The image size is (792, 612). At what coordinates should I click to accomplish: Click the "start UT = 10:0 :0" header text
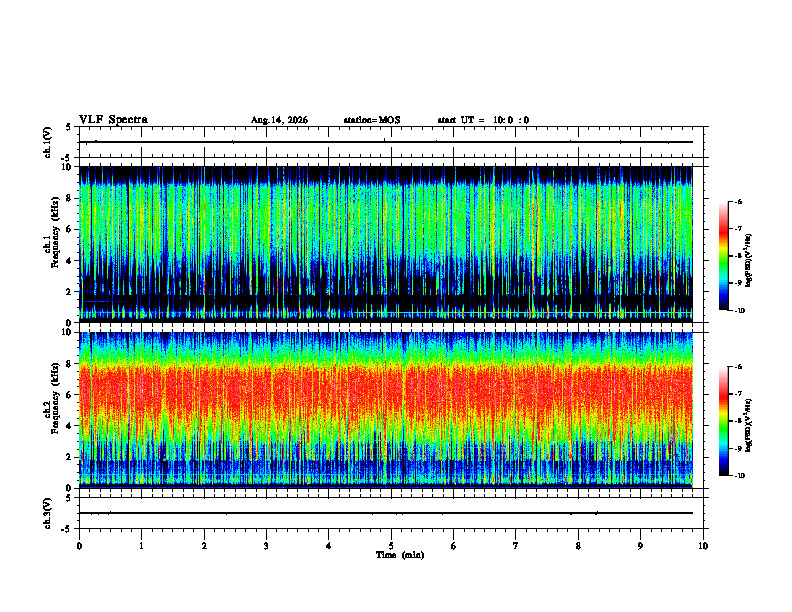point(483,120)
